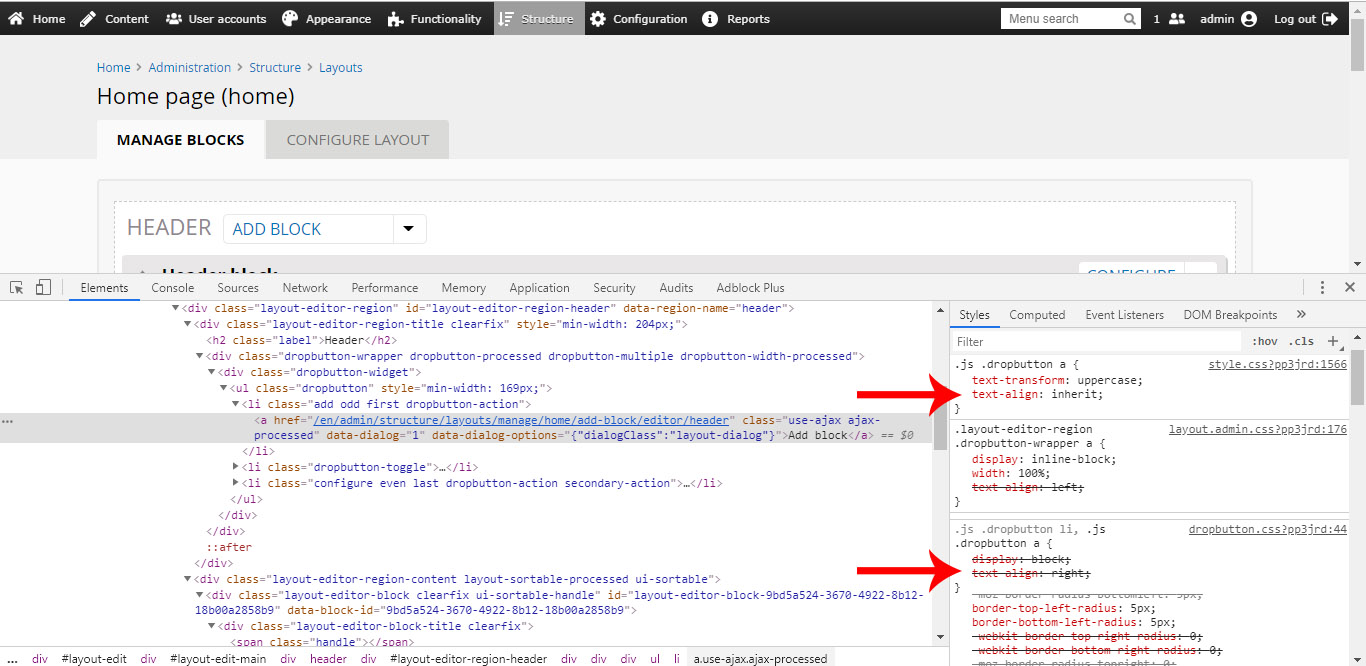Expand the dropbutton-toggle li element

point(236,467)
